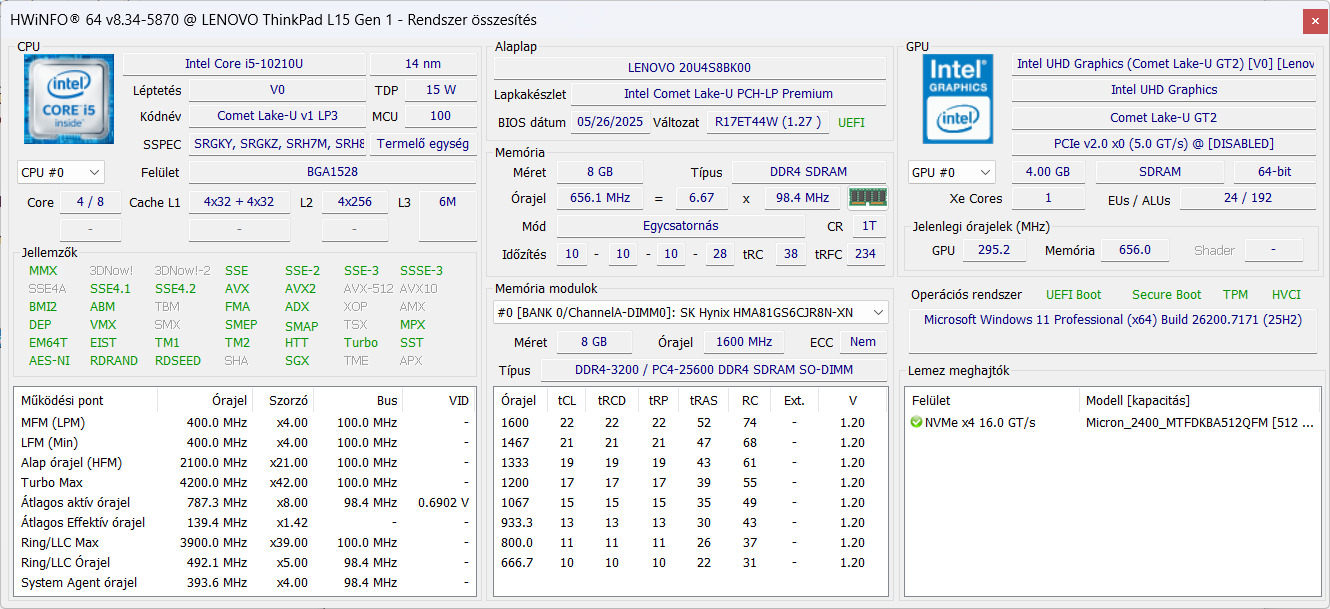
Task: Select the System Agent órajel row
Action: click(x=246, y=583)
